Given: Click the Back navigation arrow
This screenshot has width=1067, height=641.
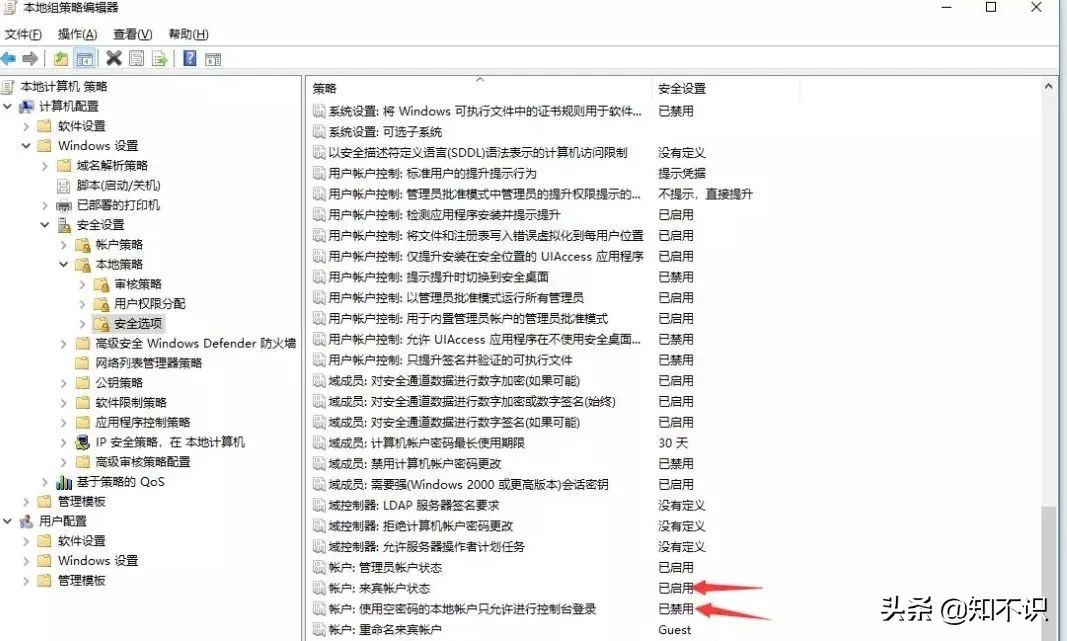Looking at the screenshot, I should [x=9, y=58].
